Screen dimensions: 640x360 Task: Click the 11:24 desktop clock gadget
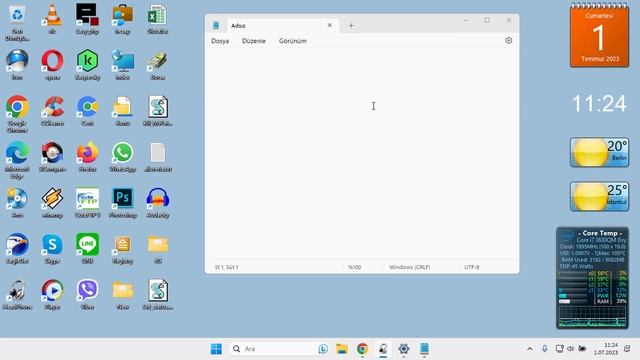[599, 103]
